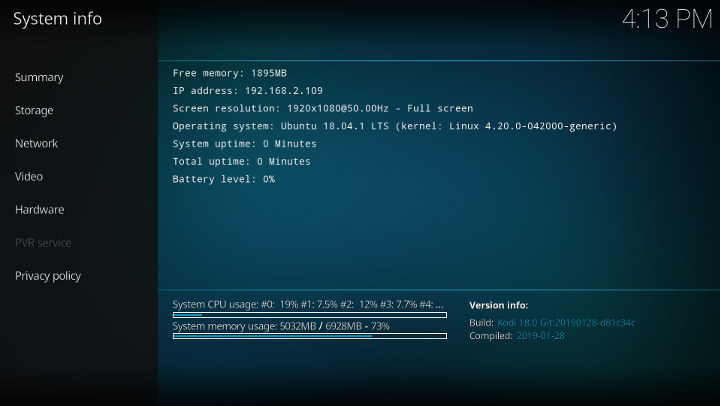Open the Storage section

34,110
